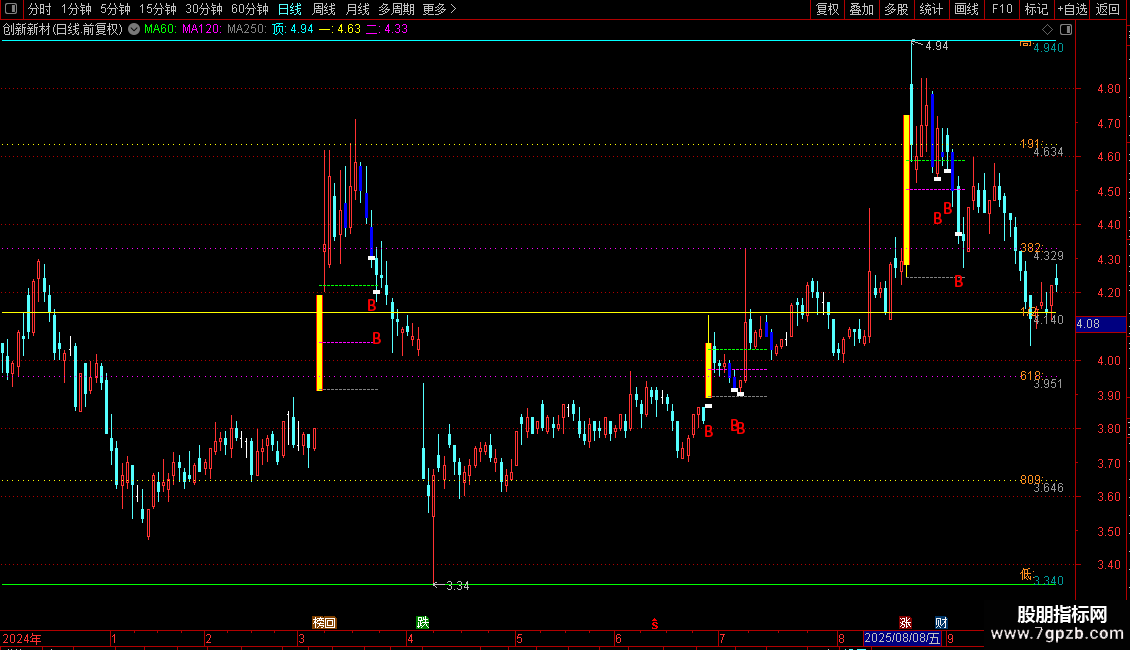Open the indicator dropdown next to 创新新材
This screenshot has height=650, width=1130.
tap(134, 29)
